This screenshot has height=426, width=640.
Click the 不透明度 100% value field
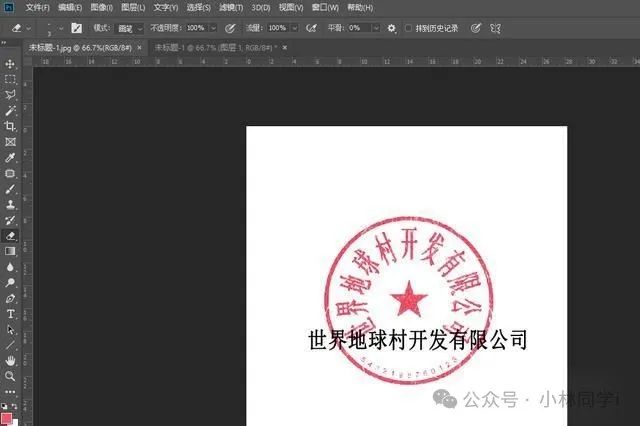pyautogui.click(x=196, y=28)
